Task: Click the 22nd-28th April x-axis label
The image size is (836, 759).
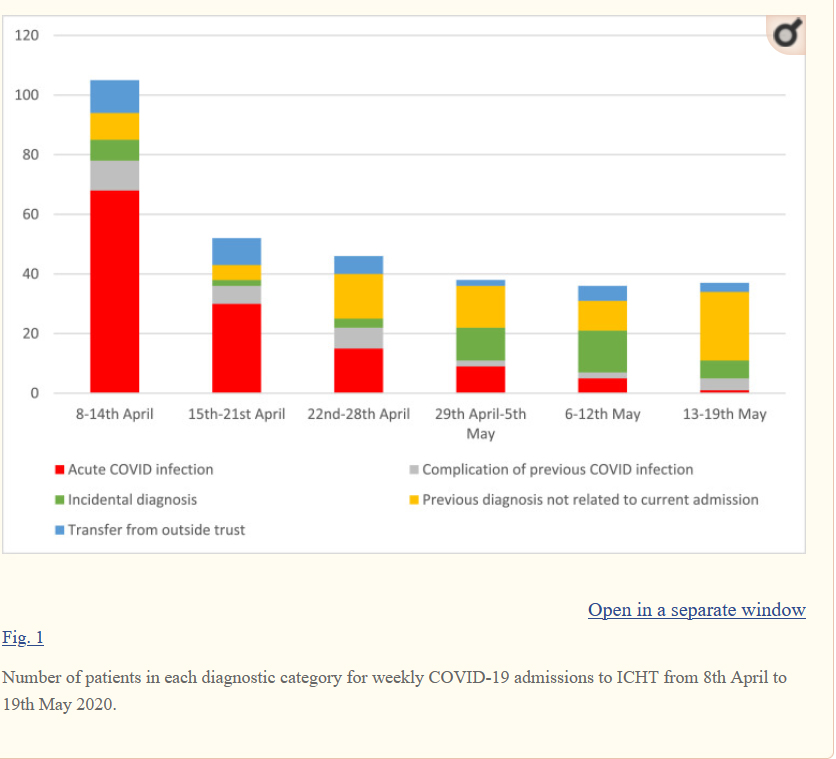Action: tap(358, 414)
